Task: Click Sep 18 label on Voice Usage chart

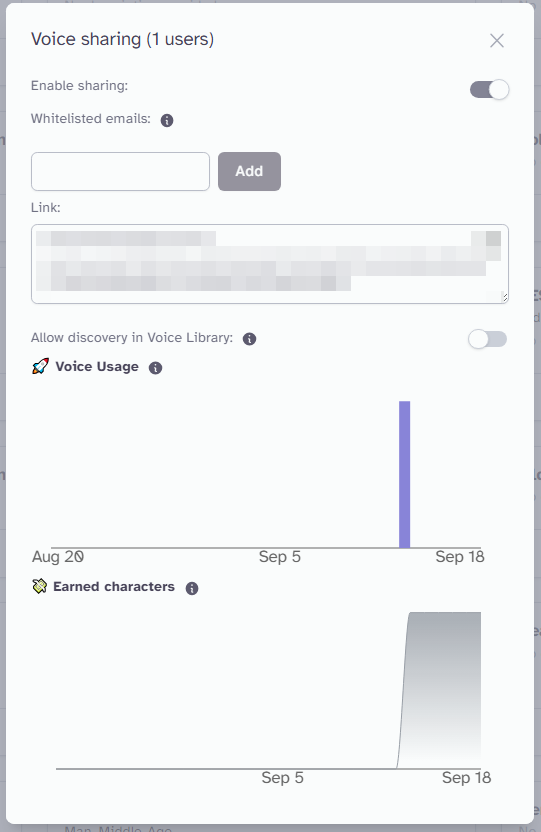Action: 460,557
